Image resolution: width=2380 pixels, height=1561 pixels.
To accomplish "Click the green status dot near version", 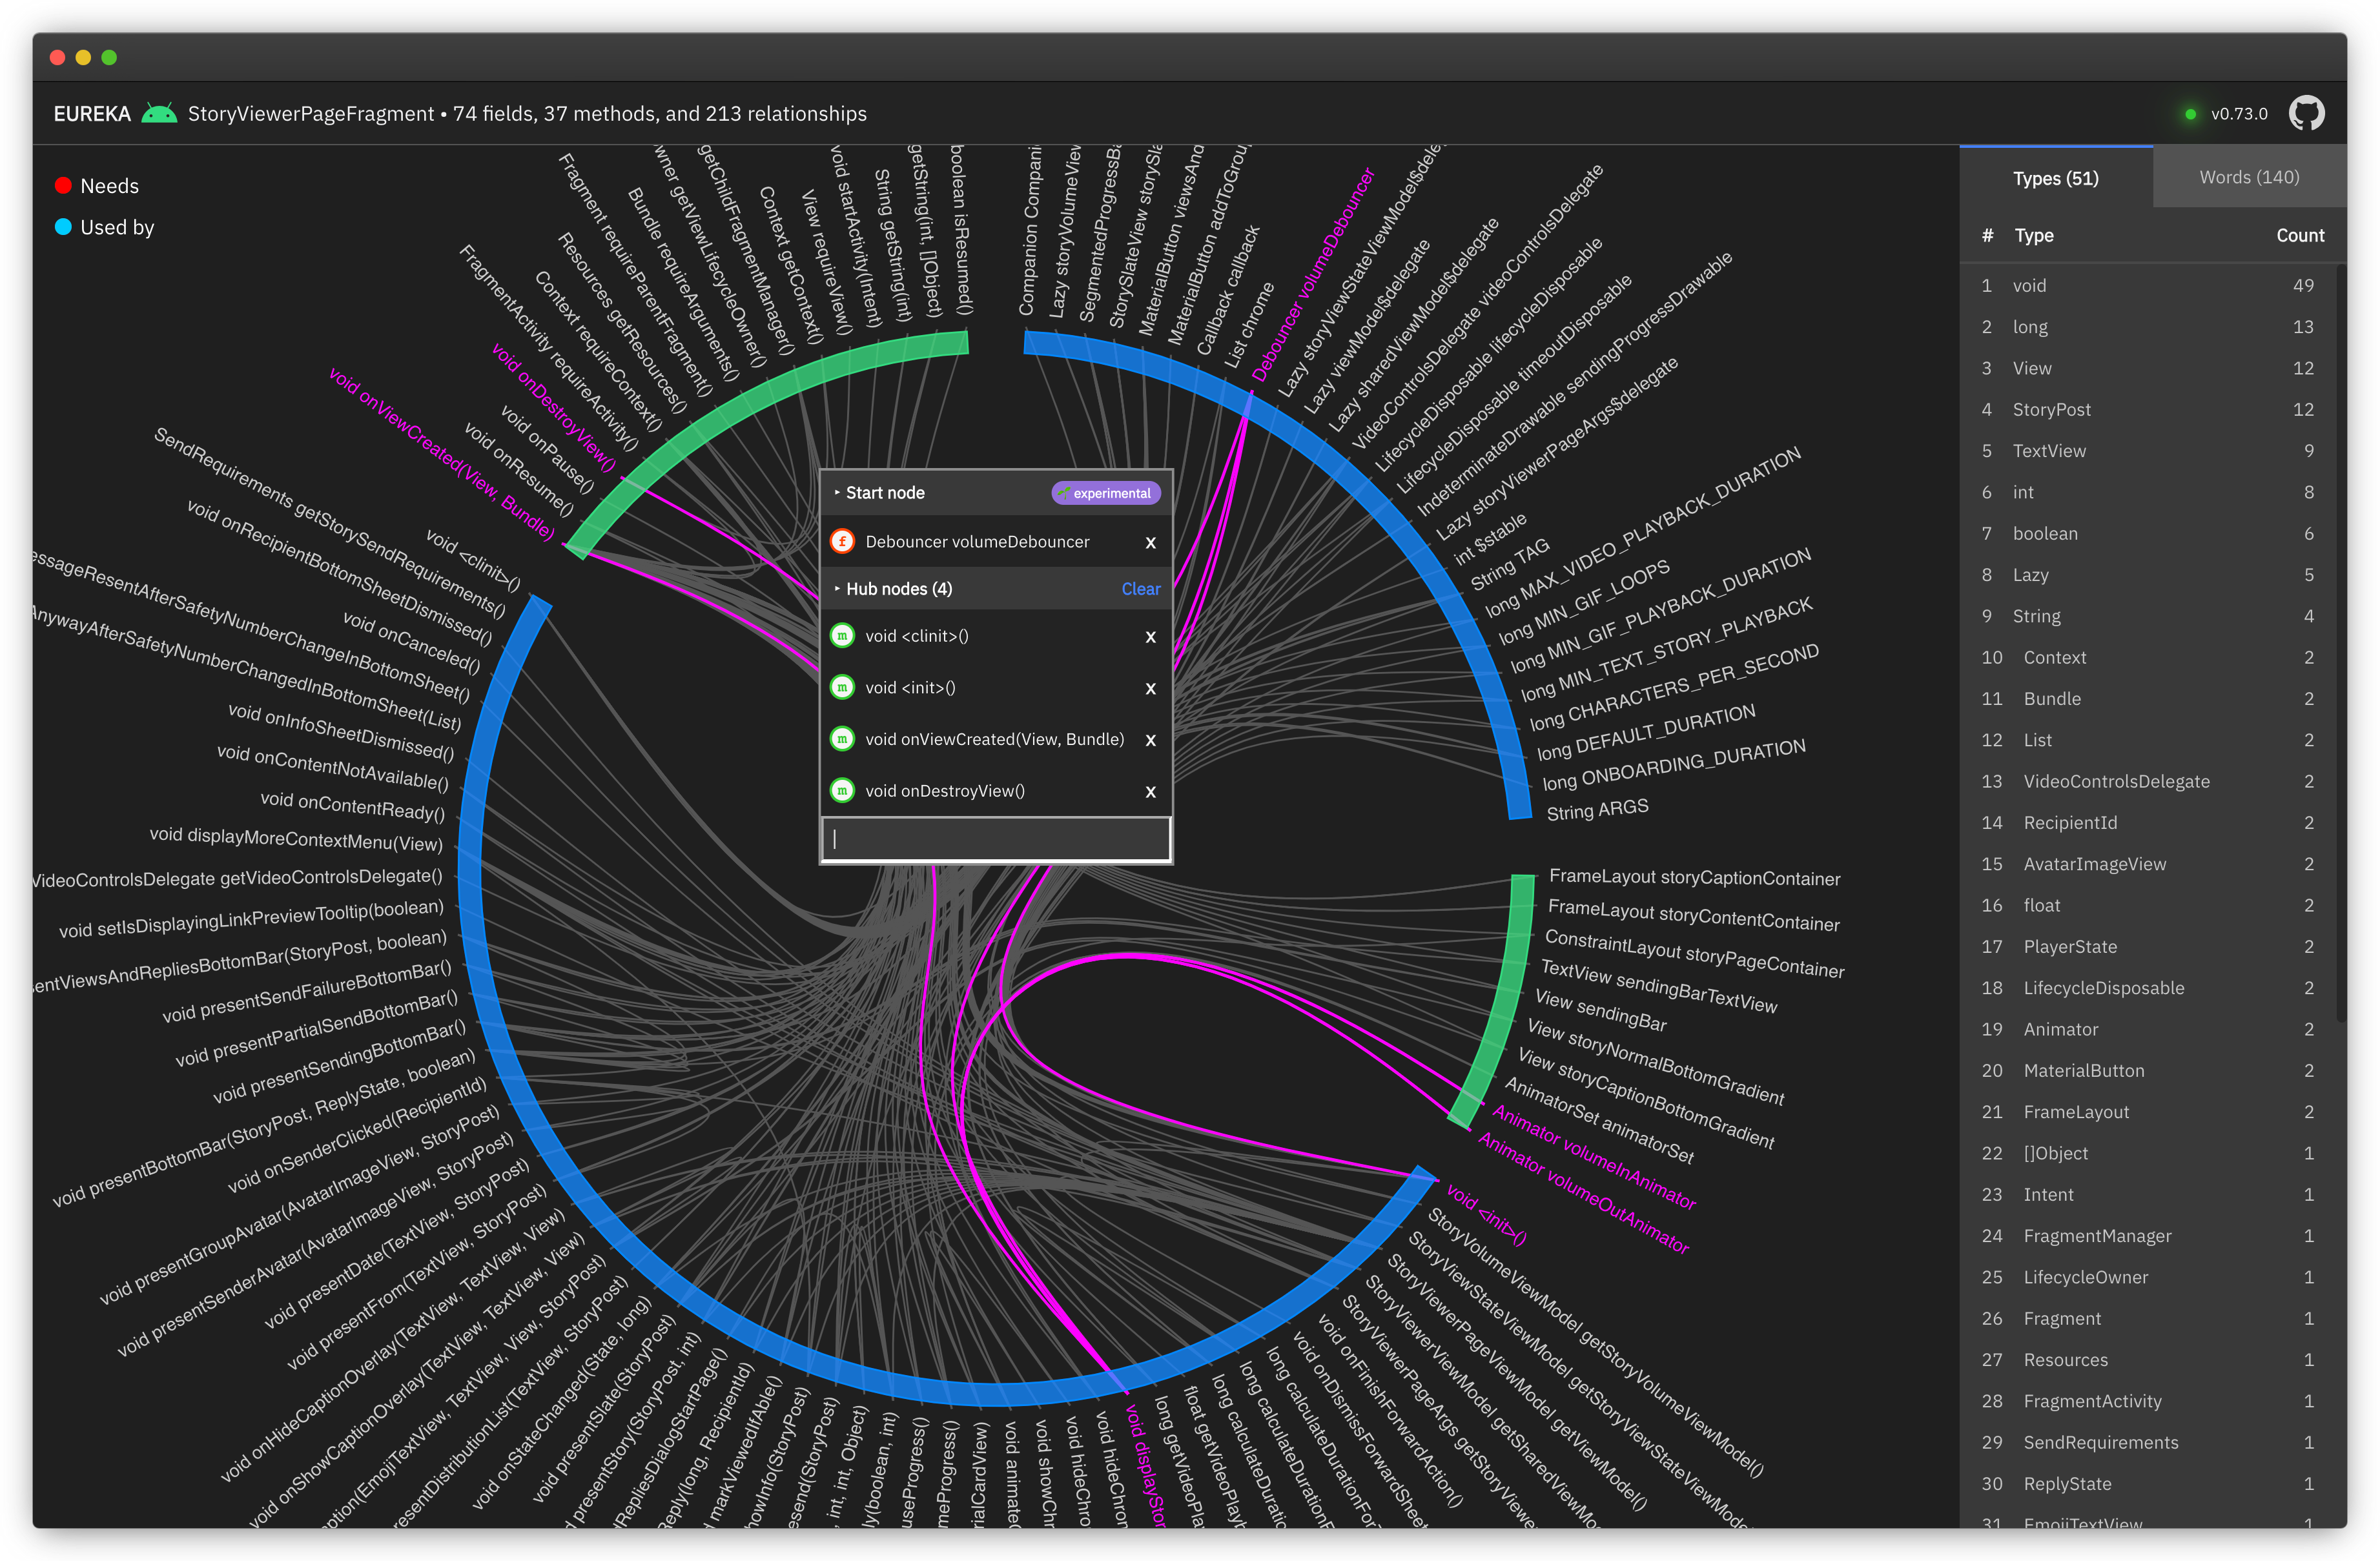I will click(2190, 114).
